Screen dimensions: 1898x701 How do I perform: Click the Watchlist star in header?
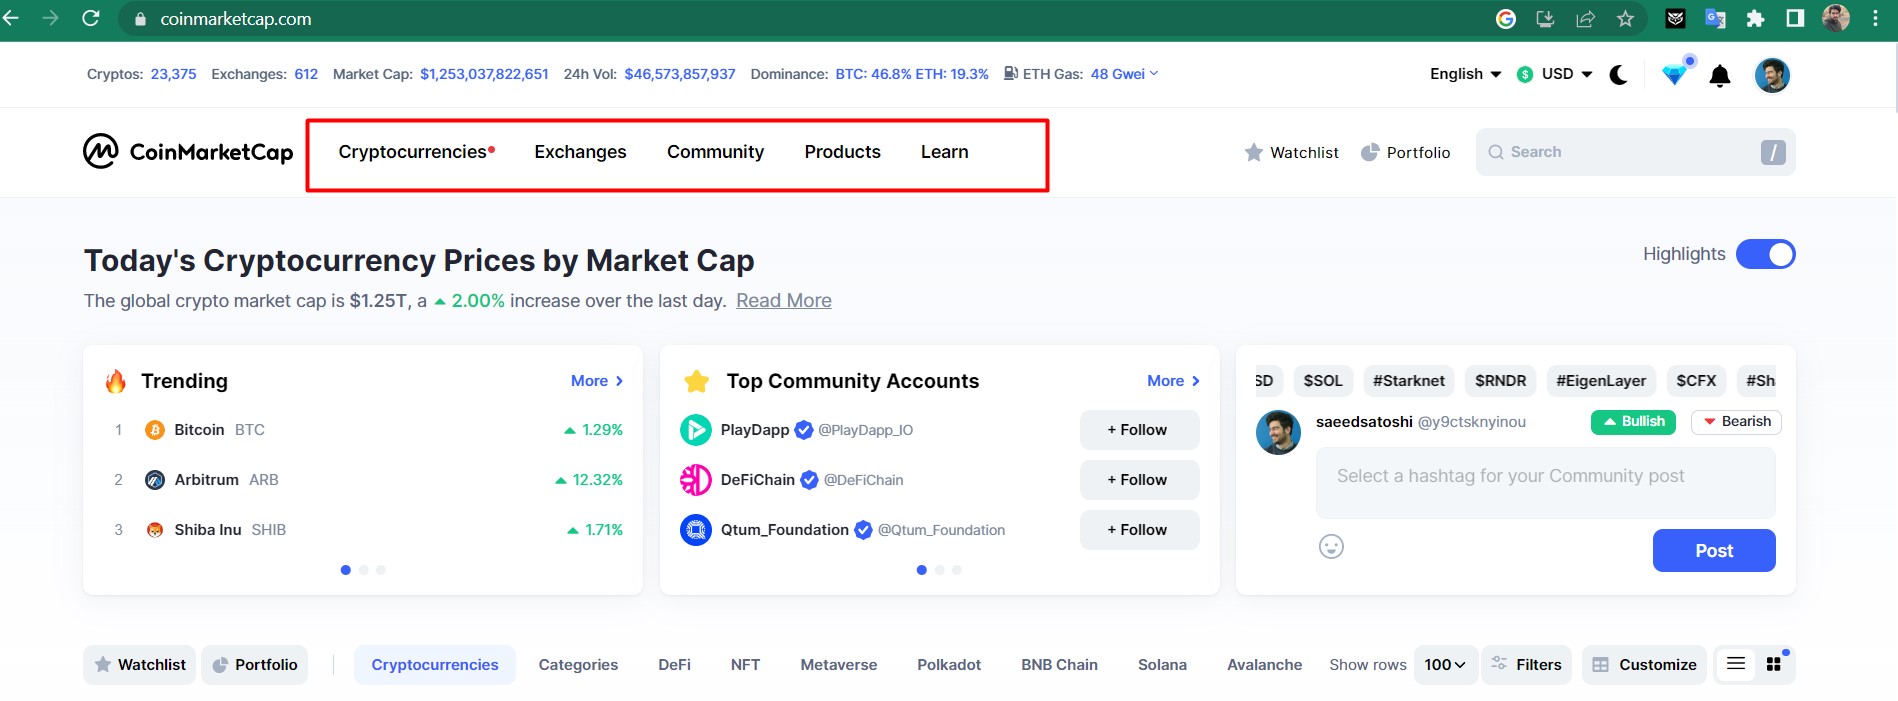click(x=1254, y=152)
